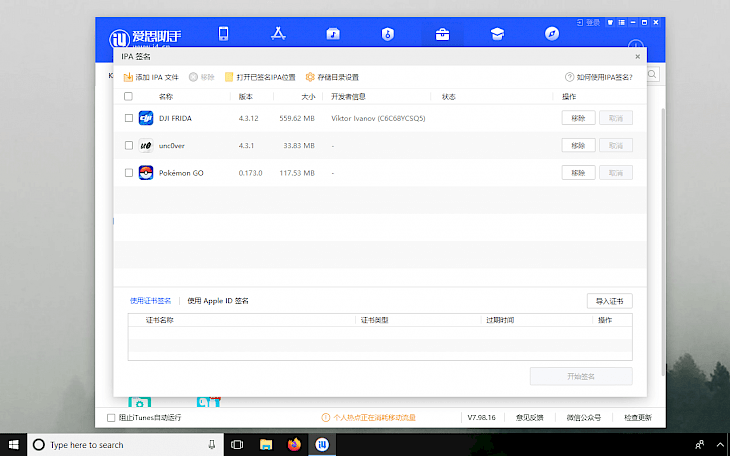Click the microphone icon in taskbar search

pyautogui.click(x=212, y=444)
